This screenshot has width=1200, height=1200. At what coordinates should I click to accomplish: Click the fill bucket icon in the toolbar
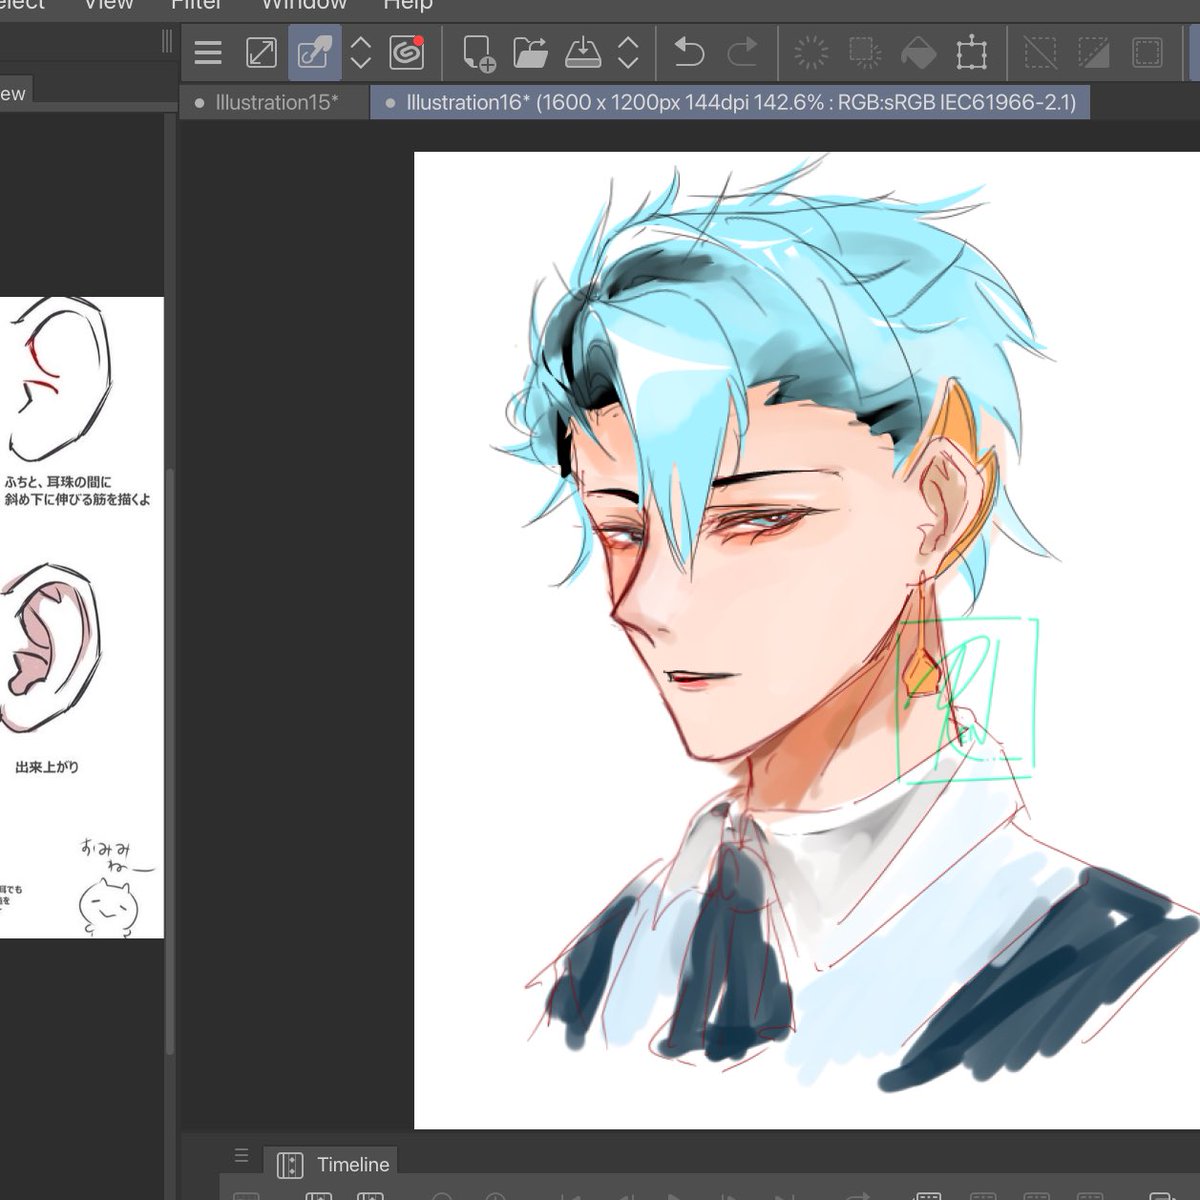coord(918,52)
